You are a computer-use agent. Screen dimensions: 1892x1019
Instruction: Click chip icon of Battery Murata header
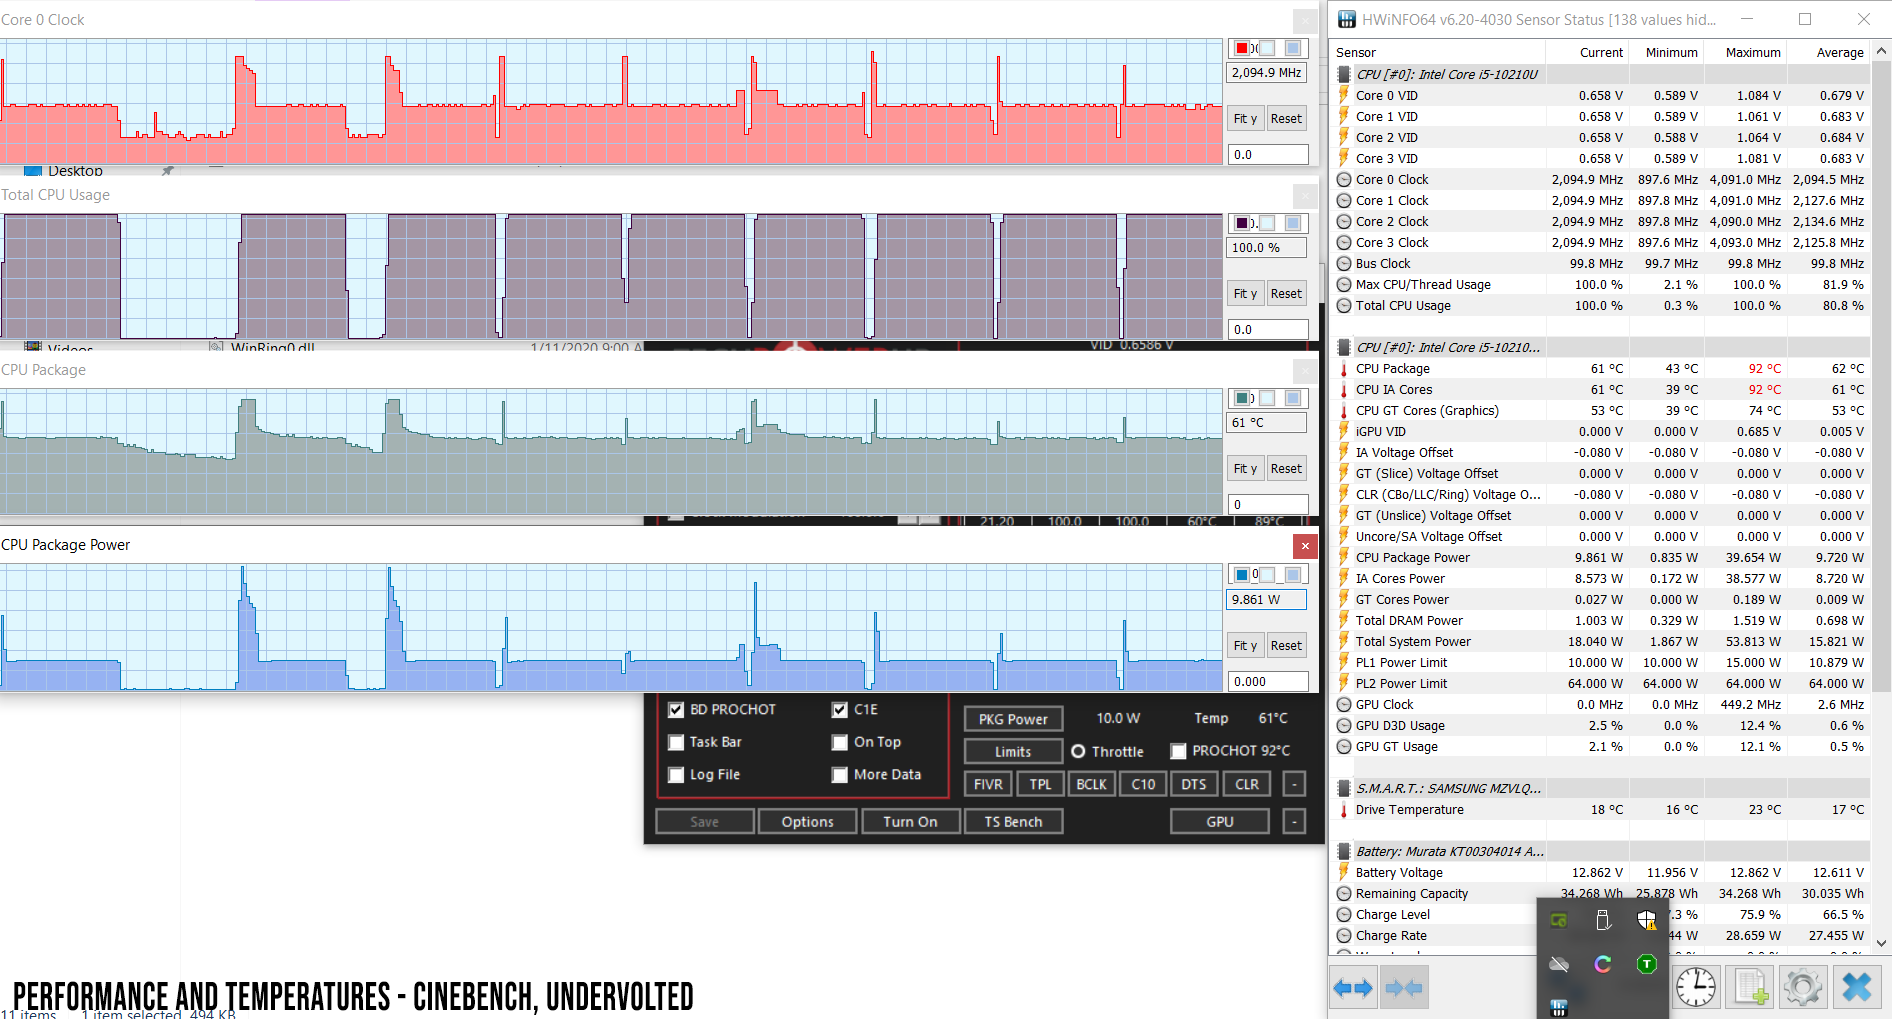tap(1345, 851)
